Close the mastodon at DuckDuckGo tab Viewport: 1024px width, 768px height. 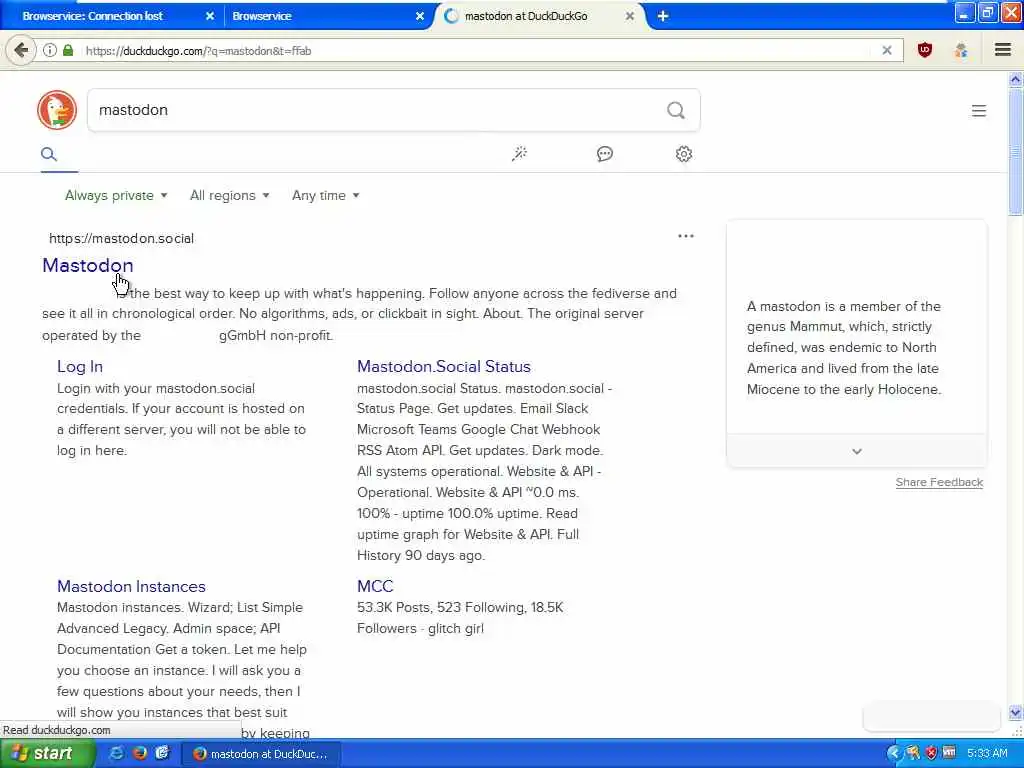(630, 16)
